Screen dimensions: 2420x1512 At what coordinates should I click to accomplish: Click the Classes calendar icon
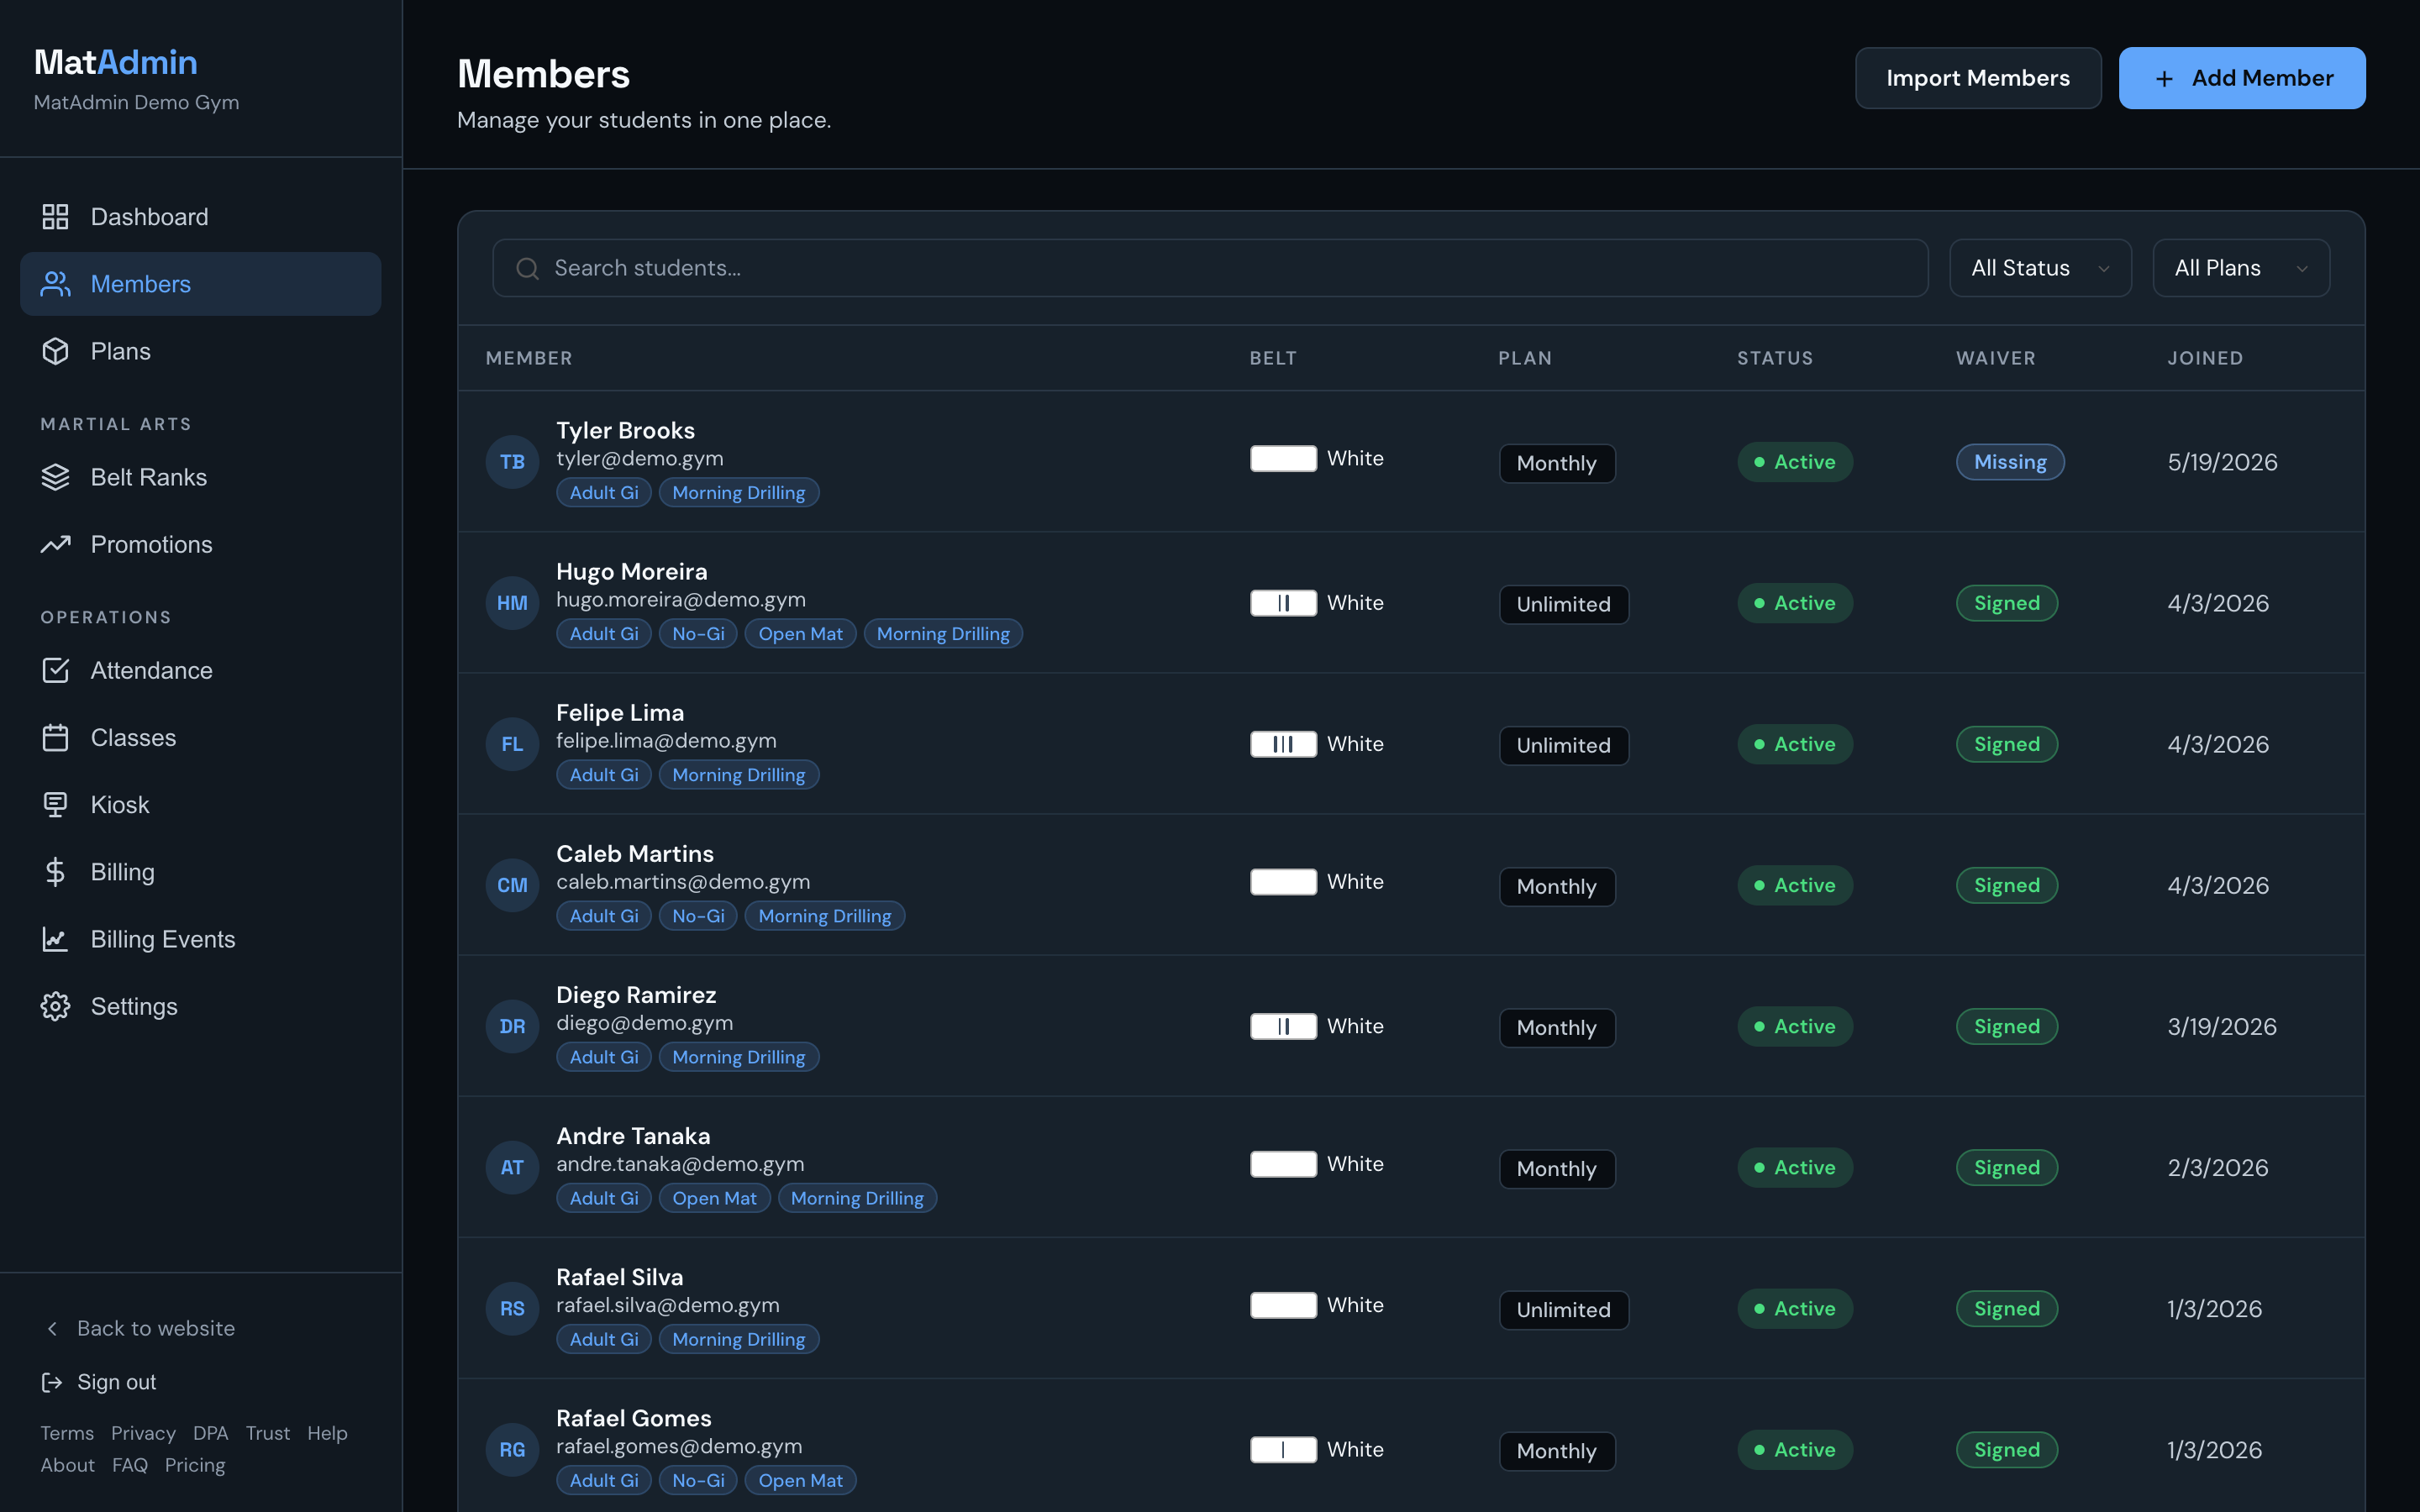point(55,737)
